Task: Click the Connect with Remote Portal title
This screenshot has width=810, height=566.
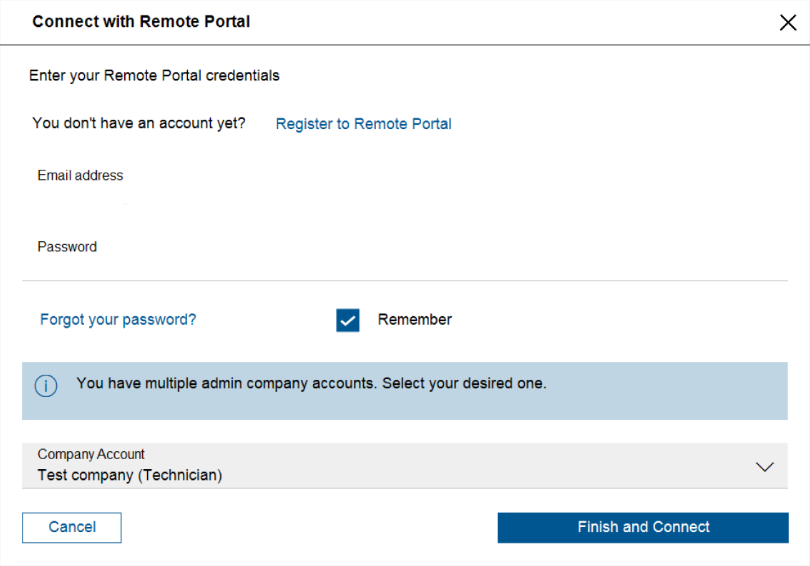Action: point(141,21)
